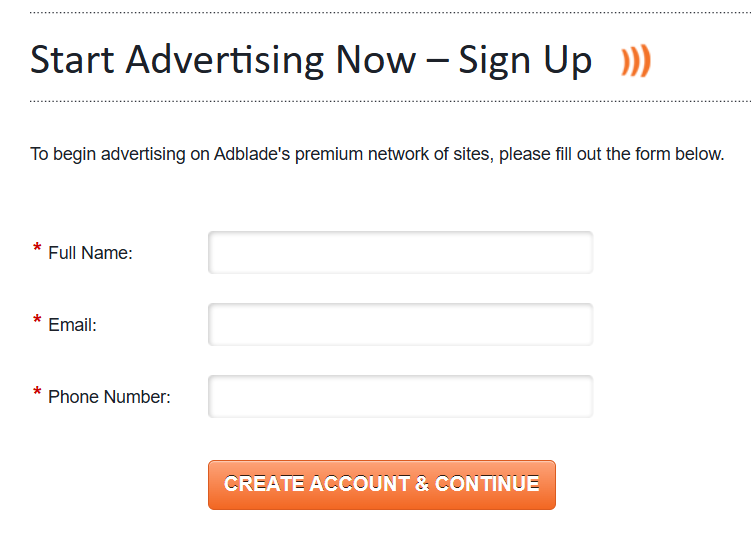Focus the Full Name input field
The image size is (751, 534).
(x=400, y=252)
